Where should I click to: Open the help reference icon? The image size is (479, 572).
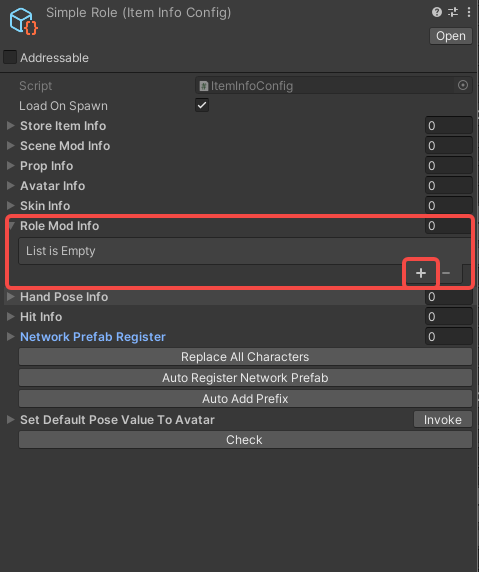(436, 12)
